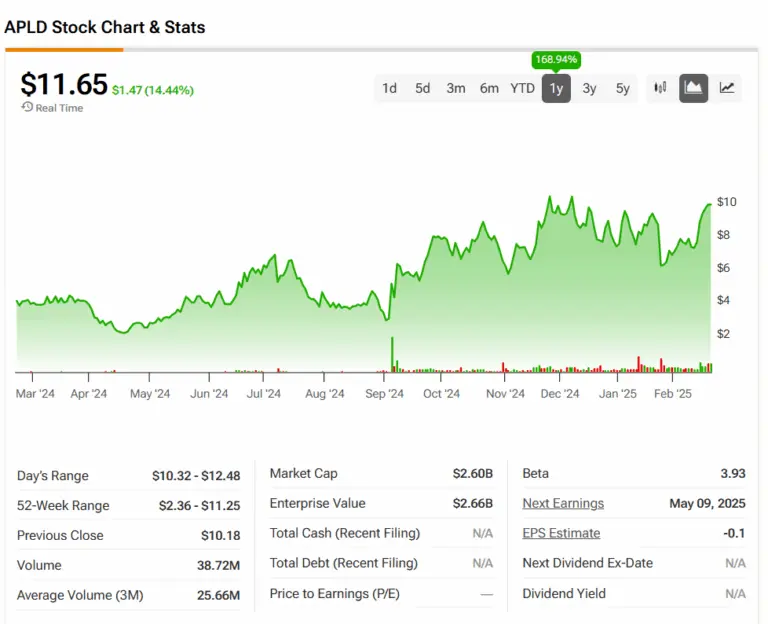The image size is (768, 624).
Task: Click the Total Debt (Recent Filing) label
Action: pos(343,563)
